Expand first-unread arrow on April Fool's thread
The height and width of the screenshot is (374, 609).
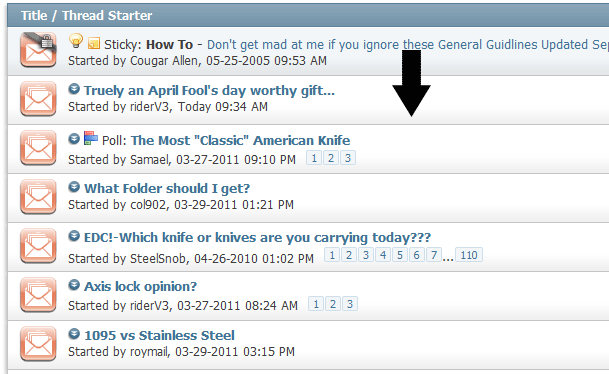pos(74,89)
